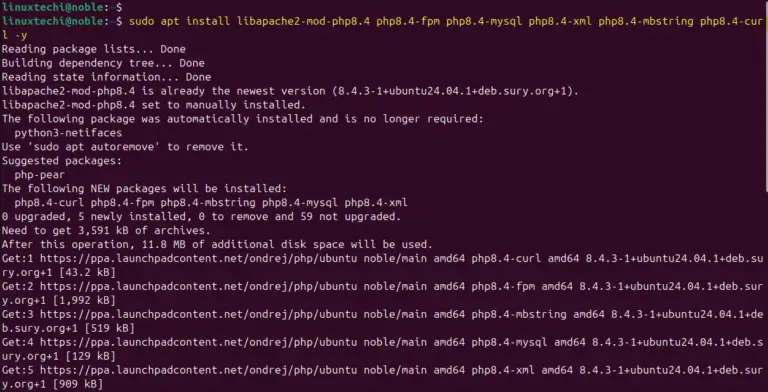Click the 'Reading package lists... Done' line
Screen dimensions: 768x392
click(x=94, y=49)
